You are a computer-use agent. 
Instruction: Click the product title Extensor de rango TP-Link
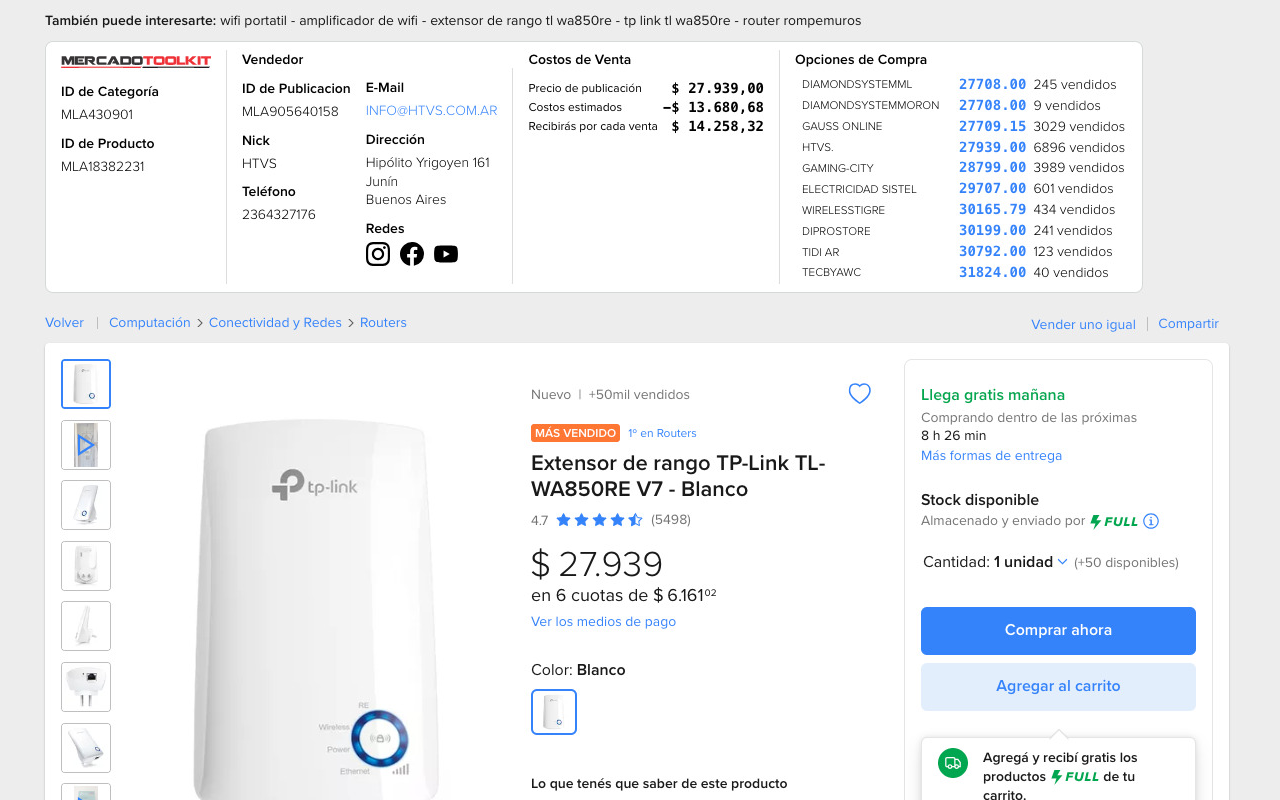[678, 476]
